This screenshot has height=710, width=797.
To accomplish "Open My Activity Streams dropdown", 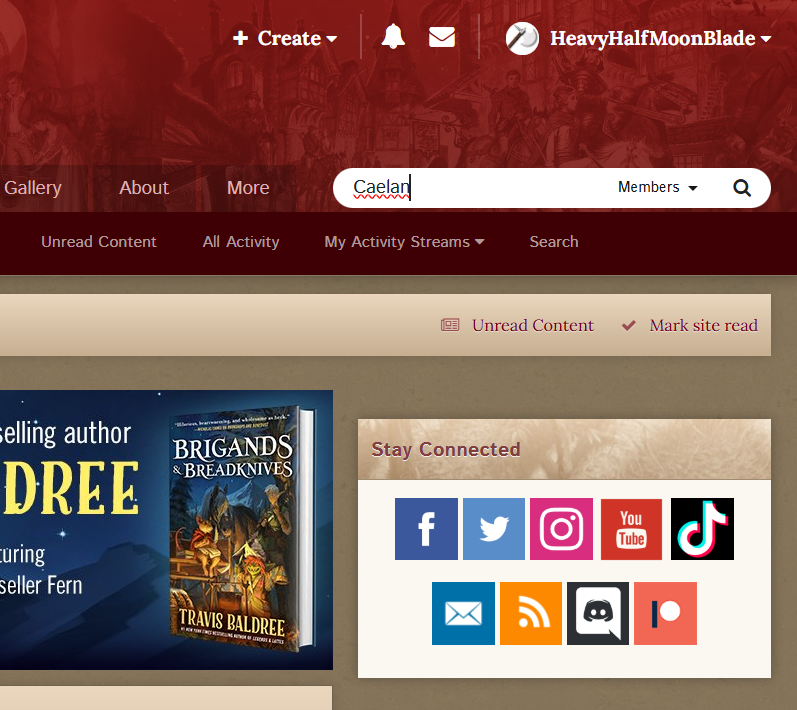I will [404, 242].
